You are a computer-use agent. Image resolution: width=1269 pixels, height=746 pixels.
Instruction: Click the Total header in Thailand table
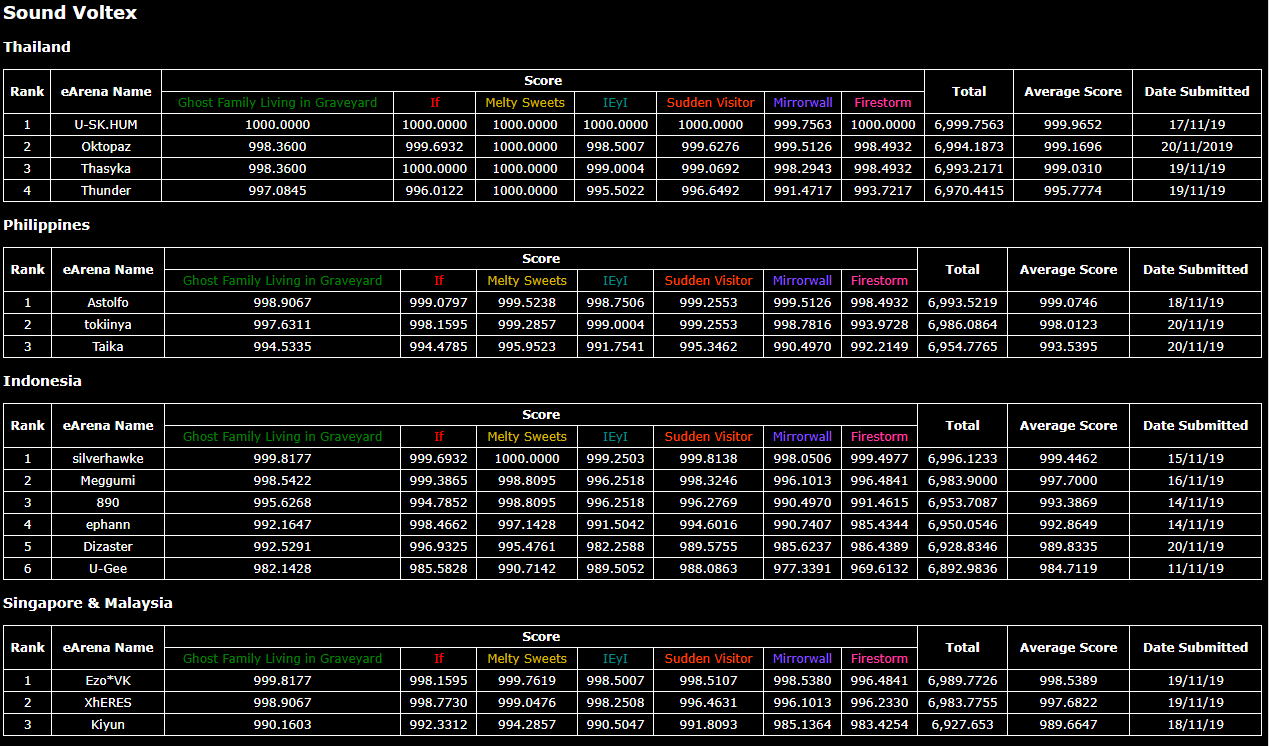968,91
